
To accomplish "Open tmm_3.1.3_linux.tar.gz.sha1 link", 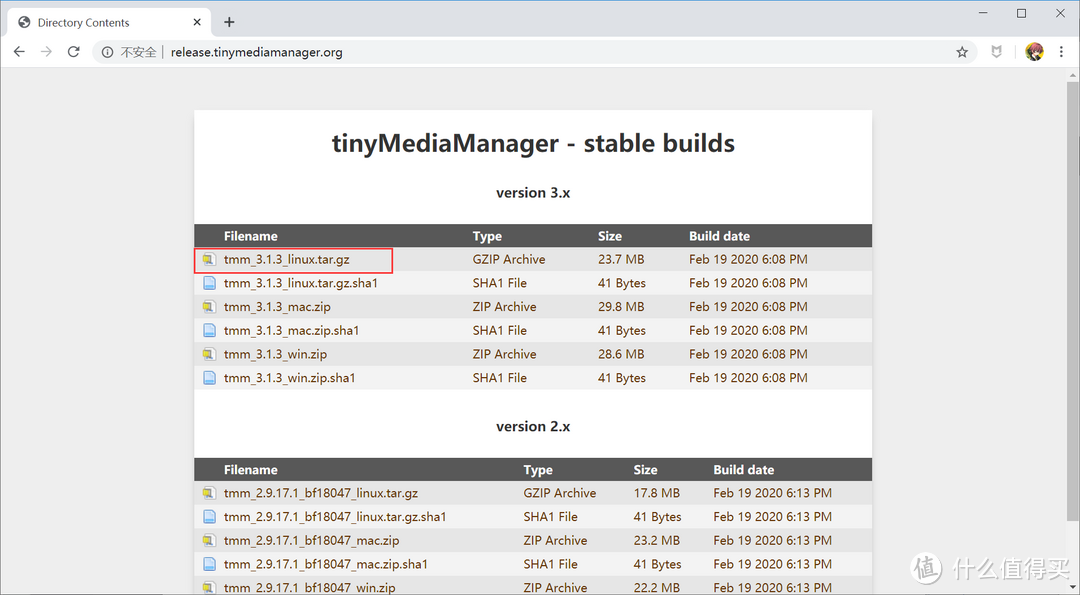I will pyautogui.click(x=300, y=283).
